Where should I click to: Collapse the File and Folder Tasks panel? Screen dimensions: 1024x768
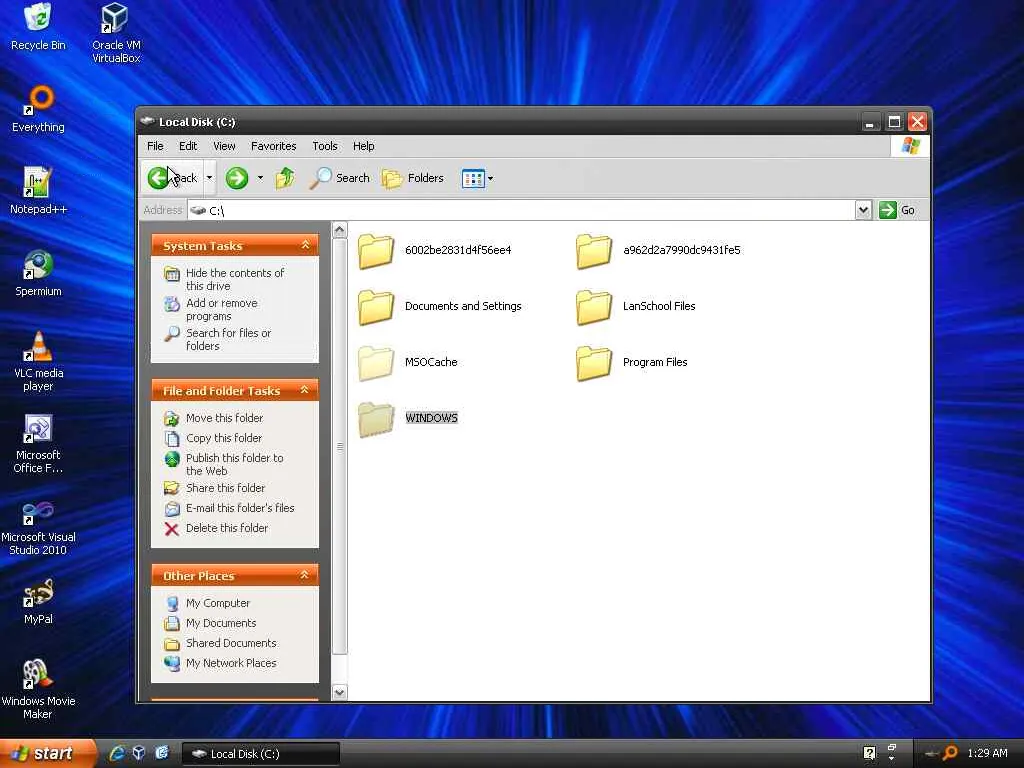click(304, 390)
